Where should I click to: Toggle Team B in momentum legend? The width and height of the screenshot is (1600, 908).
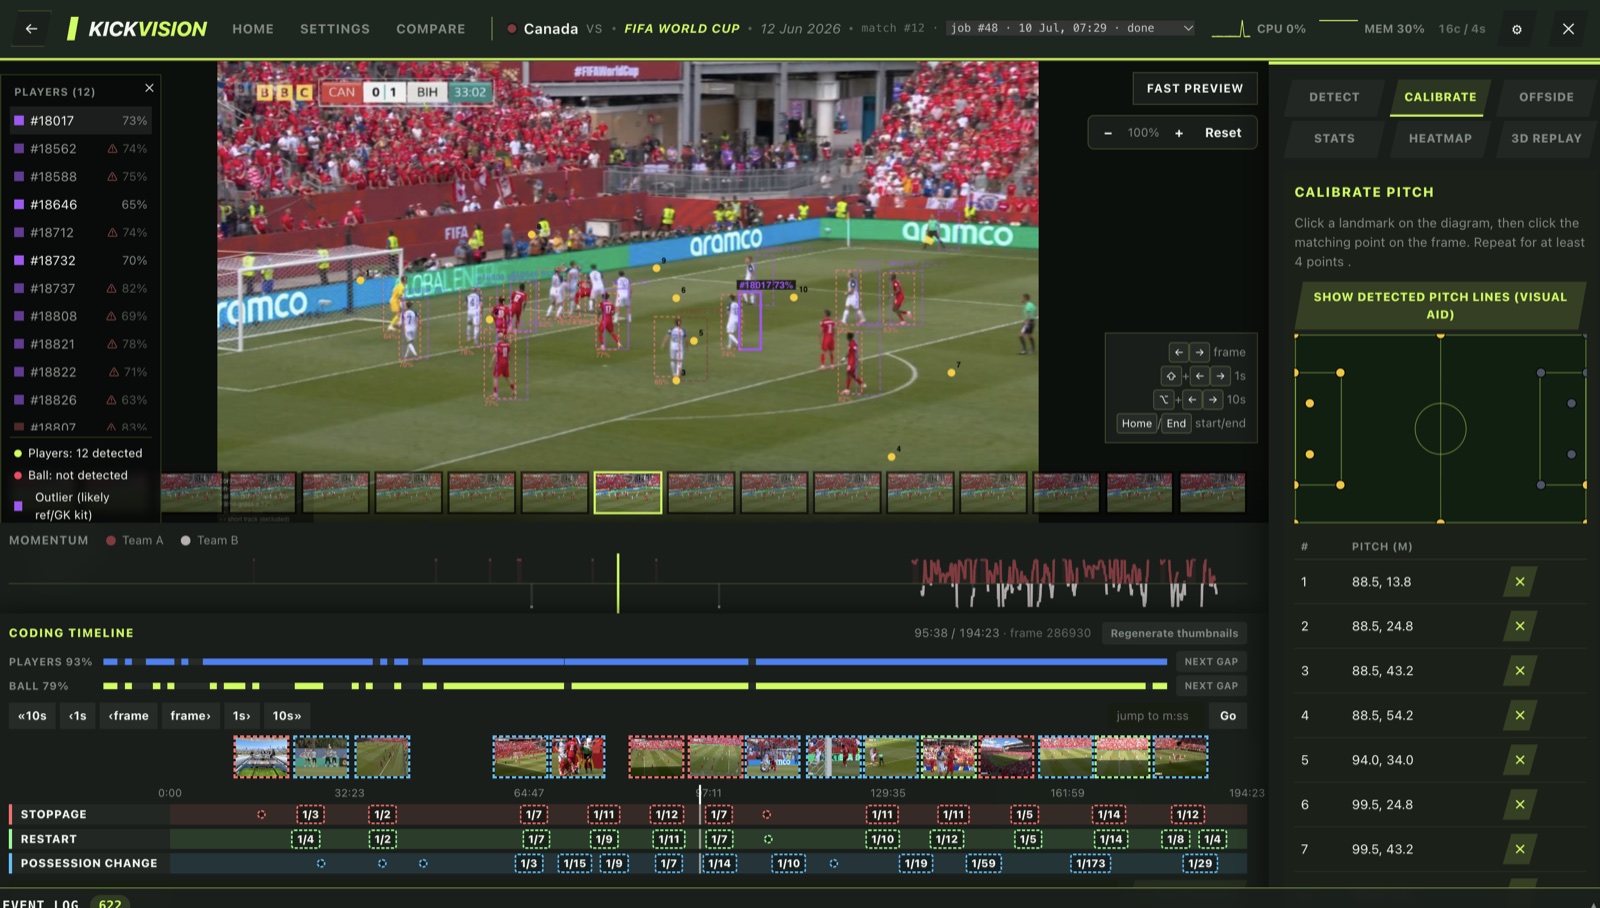210,540
